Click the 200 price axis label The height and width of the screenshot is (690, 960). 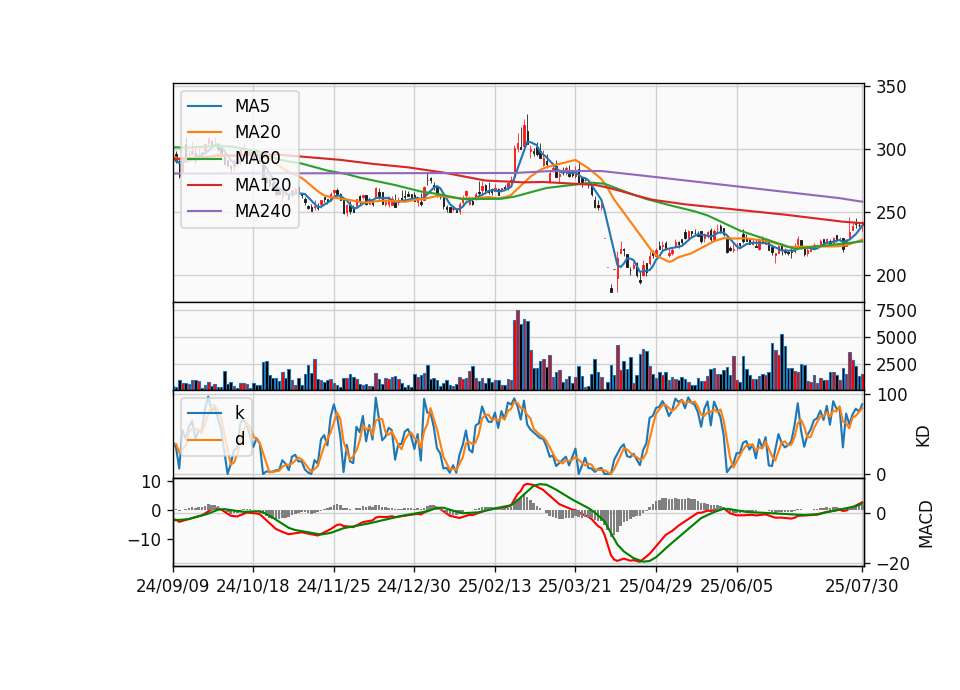(x=891, y=276)
